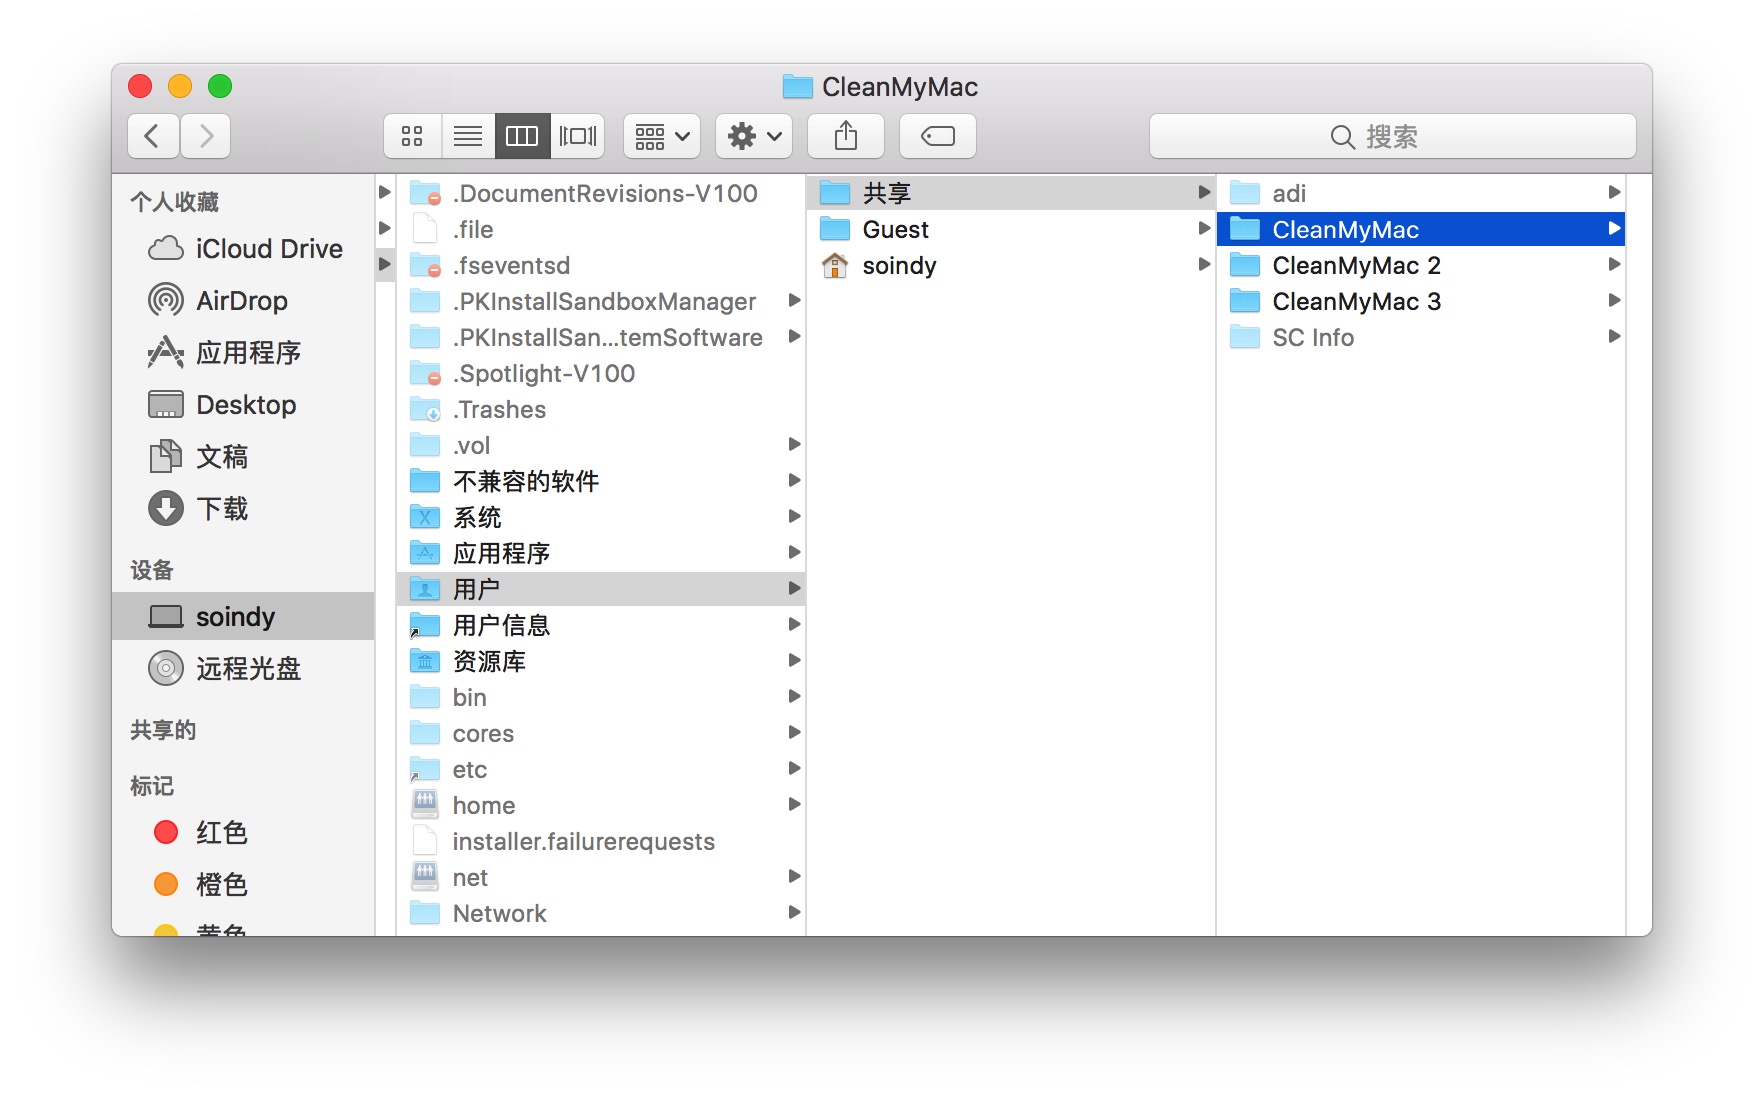Select the CleanMyMac 3 folder

(x=1420, y=301)
